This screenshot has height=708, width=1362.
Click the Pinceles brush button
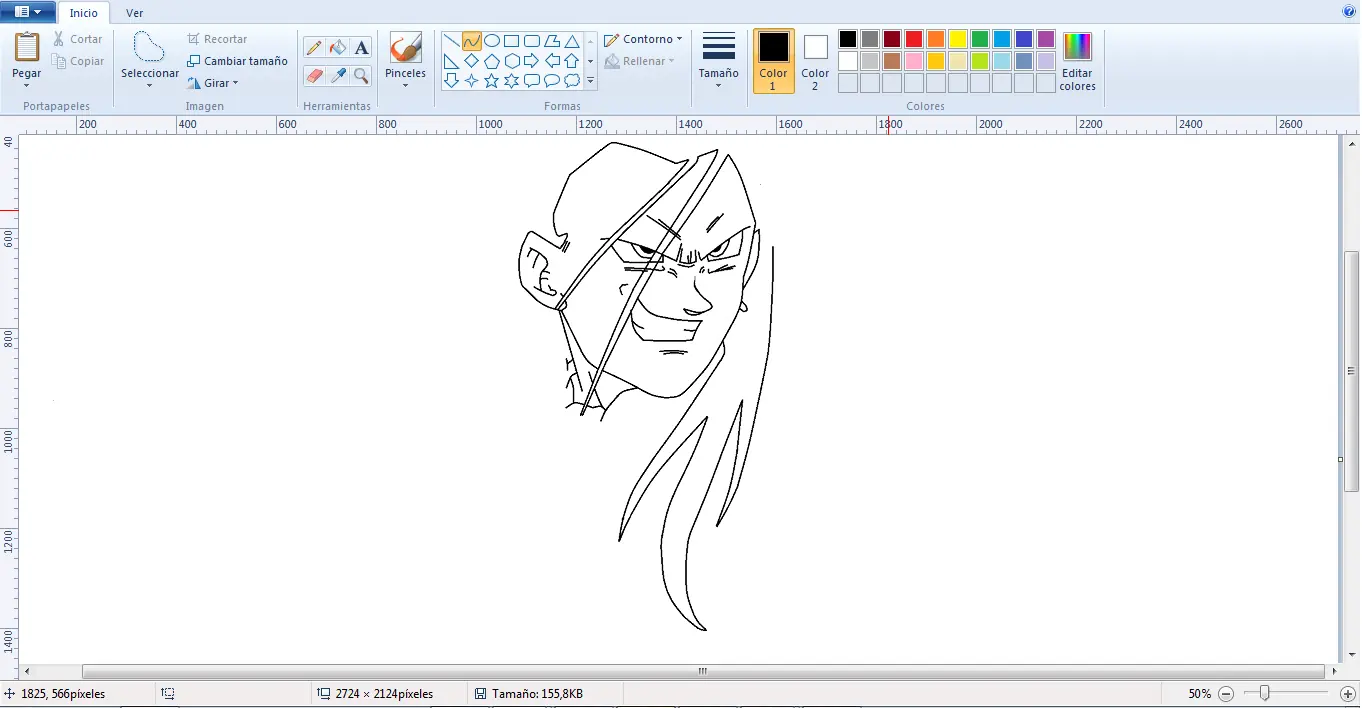tap(406, 47)
